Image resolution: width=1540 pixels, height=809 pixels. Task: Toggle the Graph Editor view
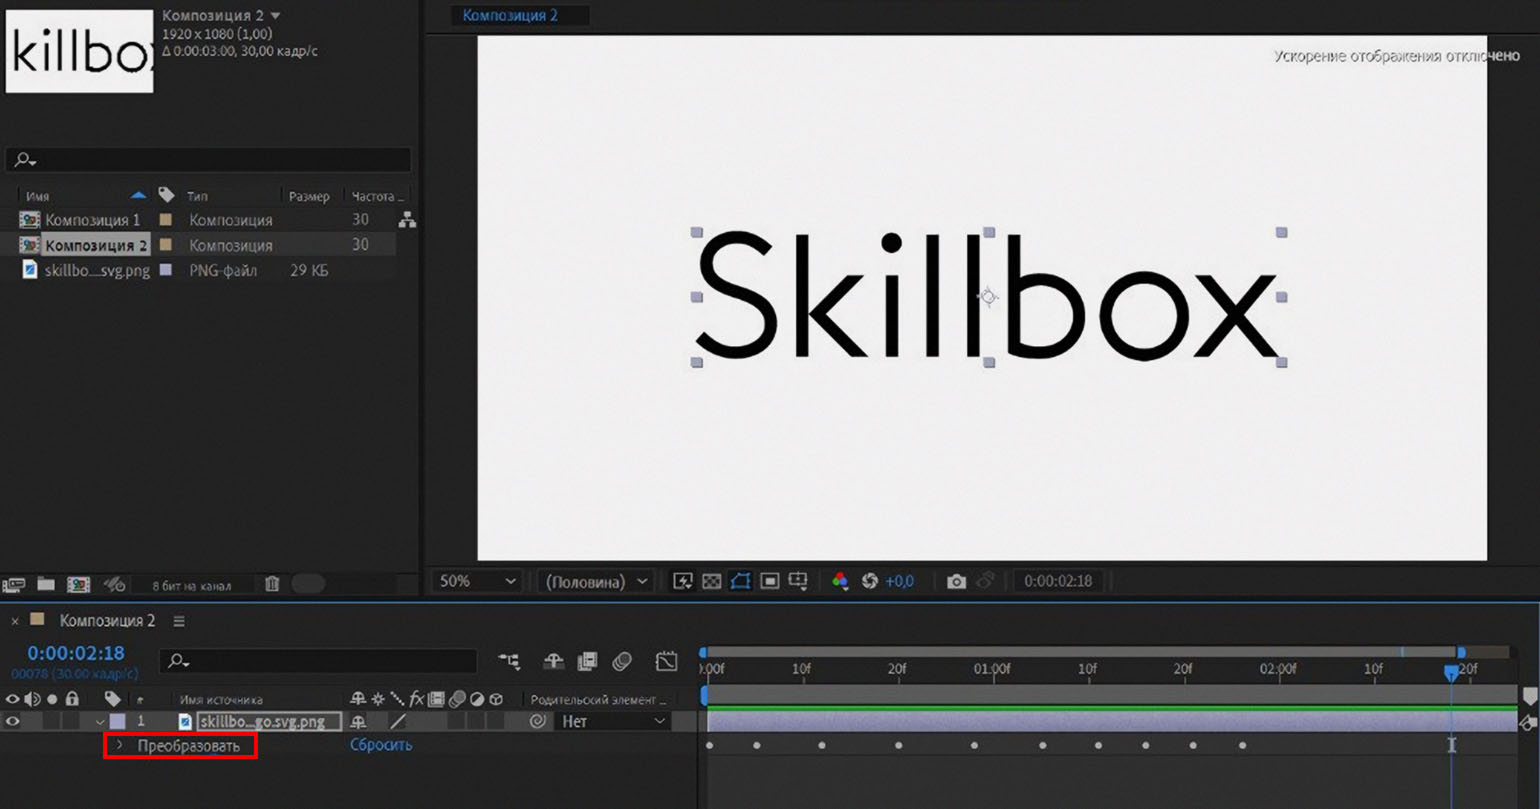tap(667, 661)
